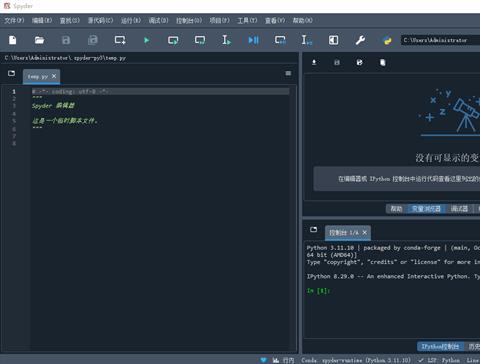Create a new file from the toolbar

[x=13, y=40]
